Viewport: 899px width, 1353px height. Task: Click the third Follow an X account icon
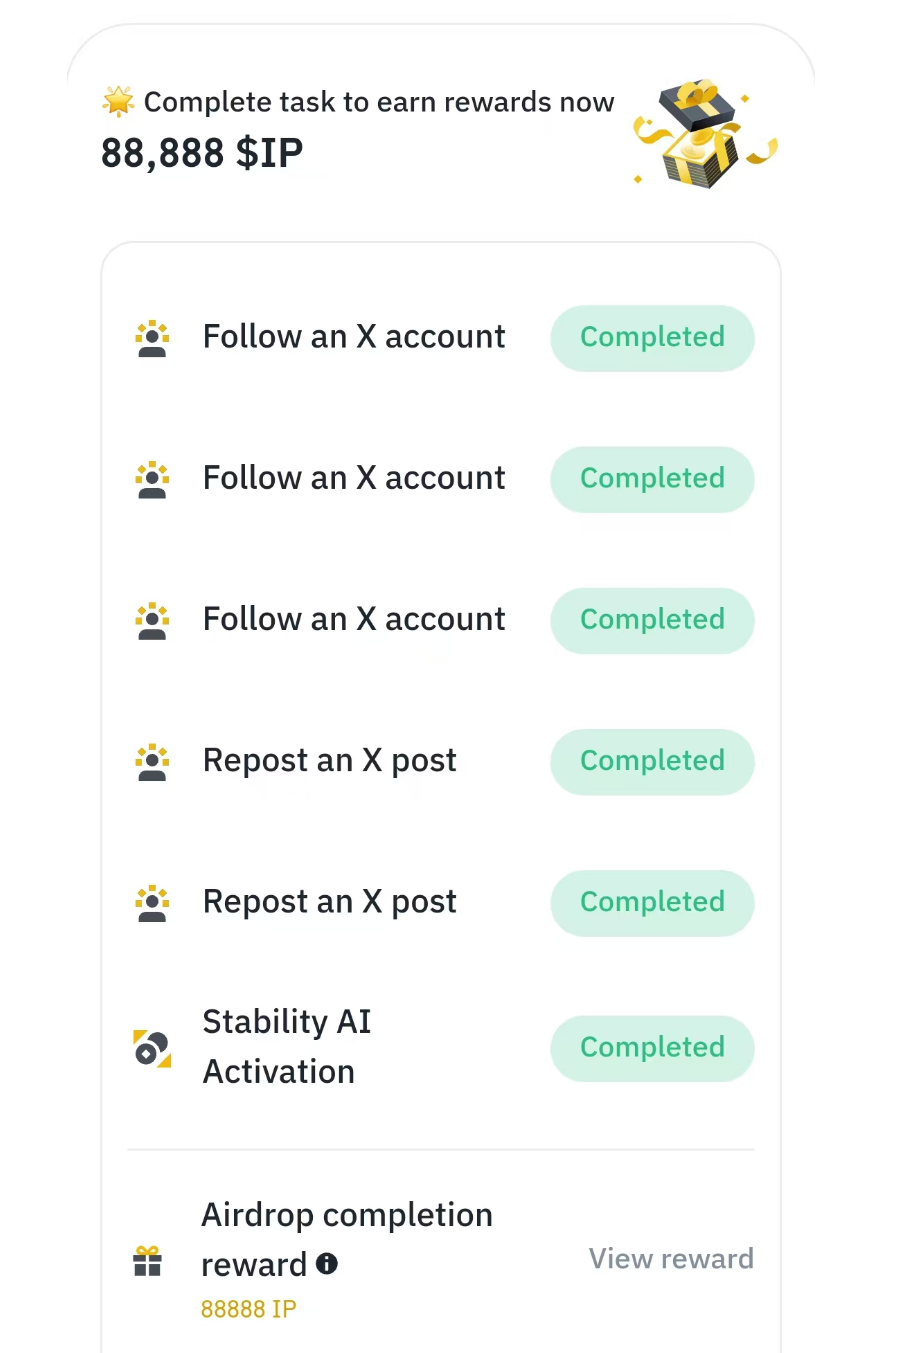tap(152, 620)
